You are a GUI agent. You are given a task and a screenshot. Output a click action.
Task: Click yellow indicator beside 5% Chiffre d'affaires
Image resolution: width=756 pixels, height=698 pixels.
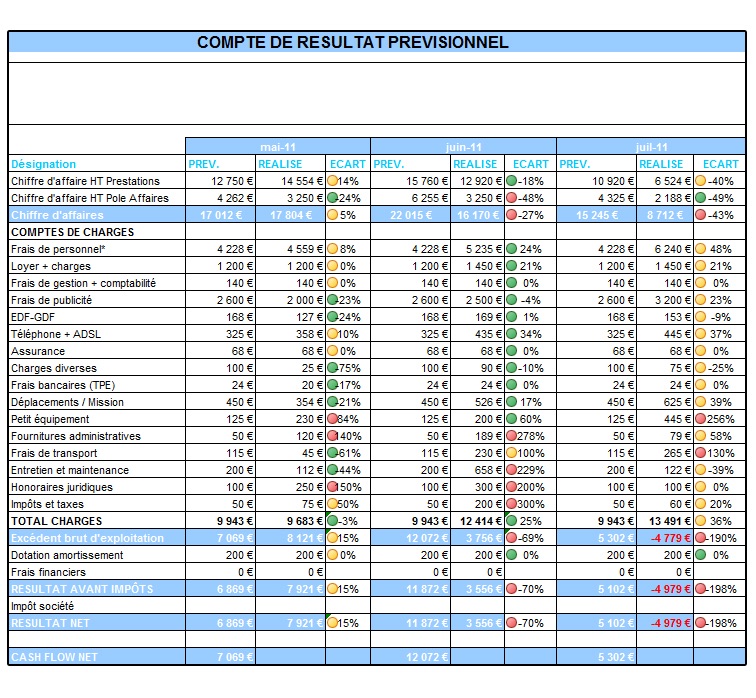pyautogui.click(x=332, y=215)
